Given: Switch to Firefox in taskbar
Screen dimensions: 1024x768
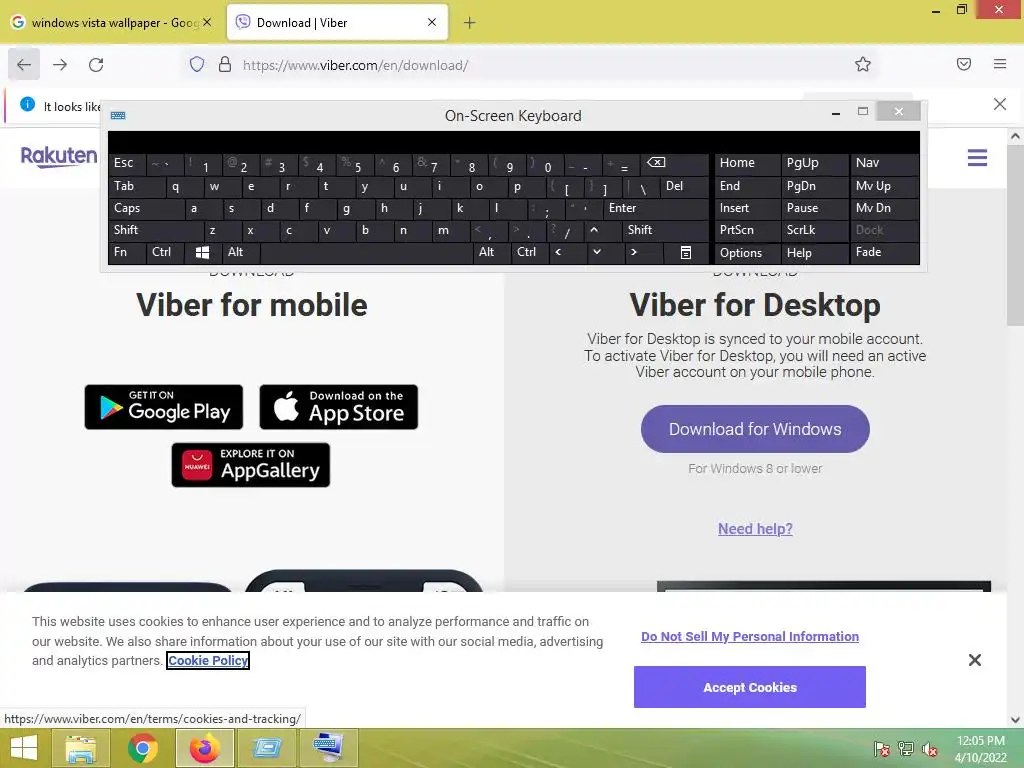Looking at the screenshot, I should pos(204,748).
